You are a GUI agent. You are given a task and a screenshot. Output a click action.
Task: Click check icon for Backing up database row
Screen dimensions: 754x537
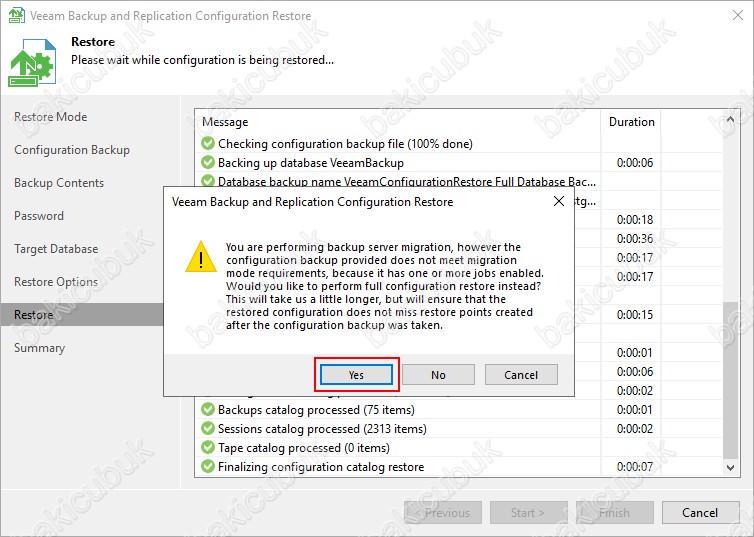(208, 162)
